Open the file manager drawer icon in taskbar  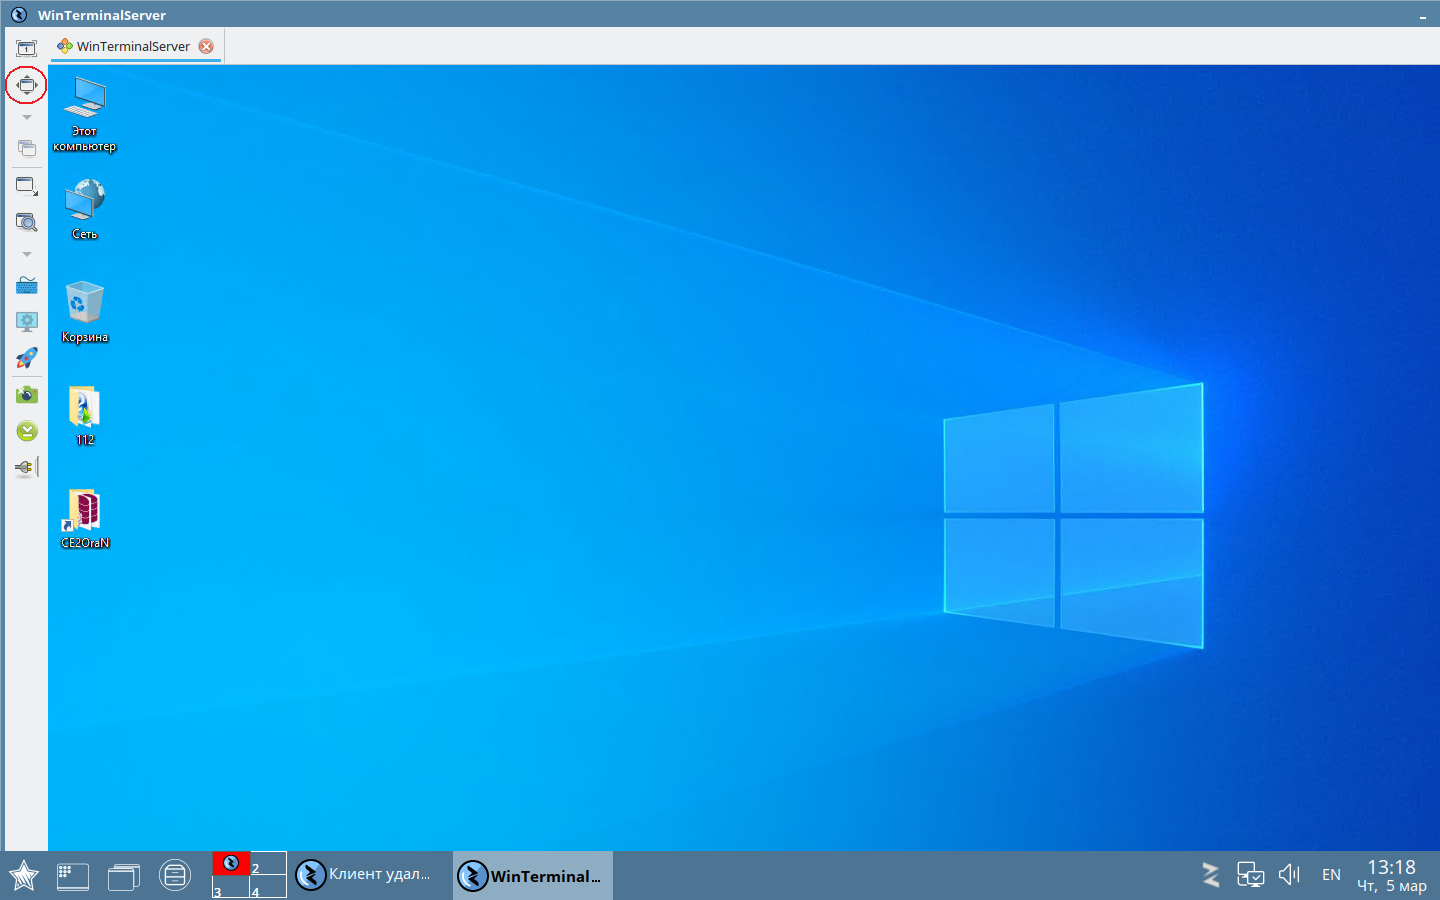point(175,876)
